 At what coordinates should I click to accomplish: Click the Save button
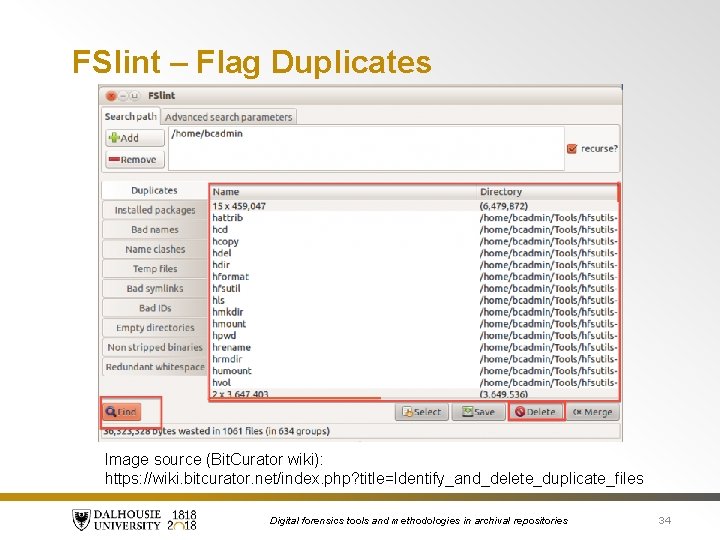click(478, 412)
